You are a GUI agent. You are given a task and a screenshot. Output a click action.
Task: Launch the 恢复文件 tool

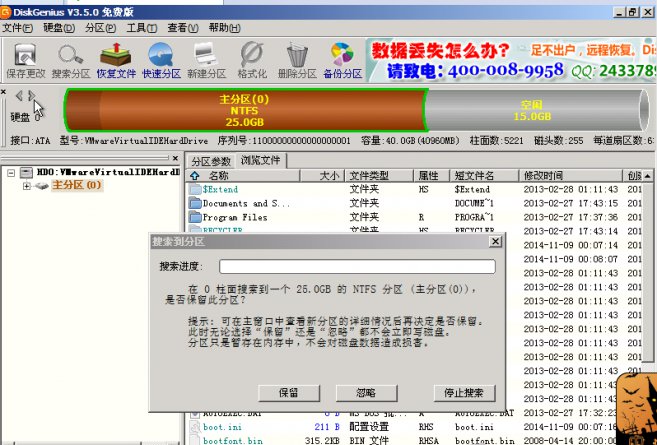pos(116,60)
